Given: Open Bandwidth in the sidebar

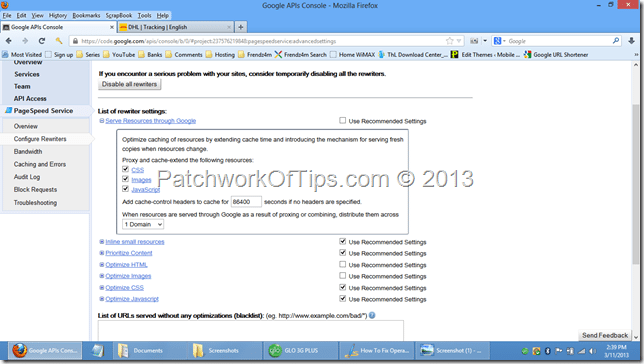Looking at the screenshot, I should pos(28,152).
